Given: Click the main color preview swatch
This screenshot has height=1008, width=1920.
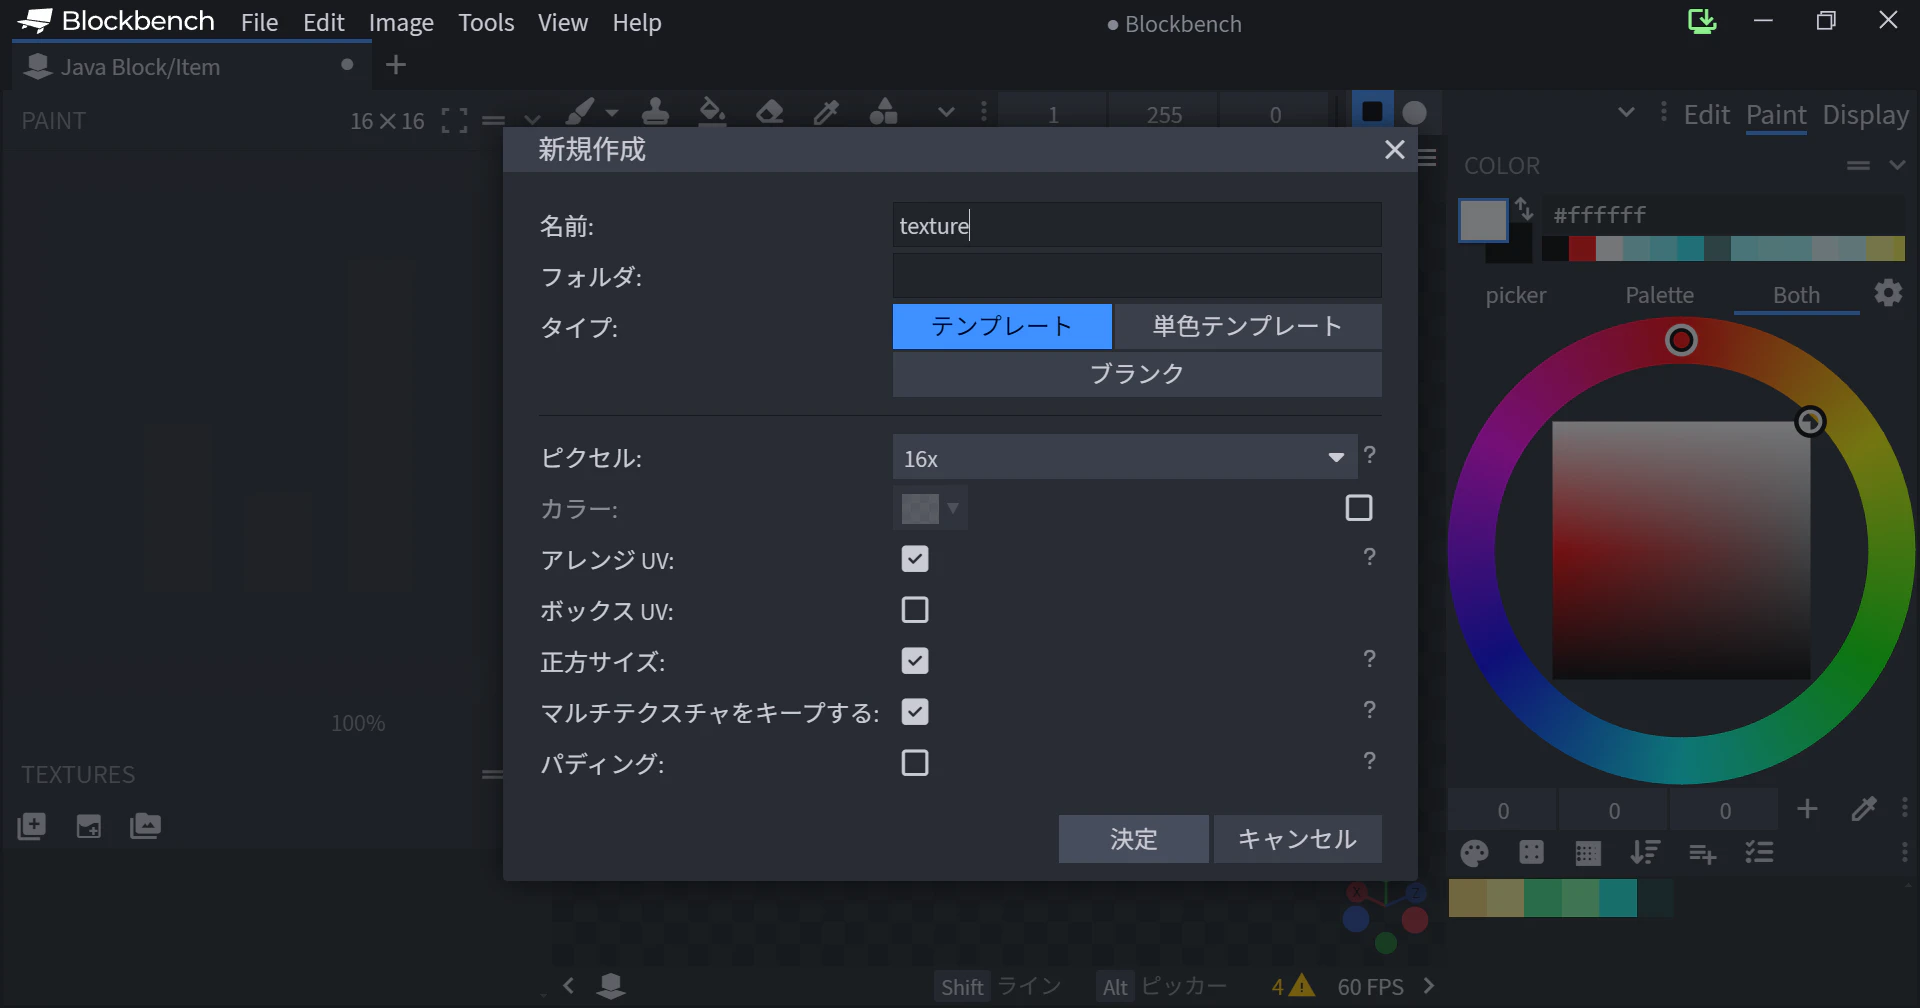Looking at the screenshot, I should pos(1483,221).
